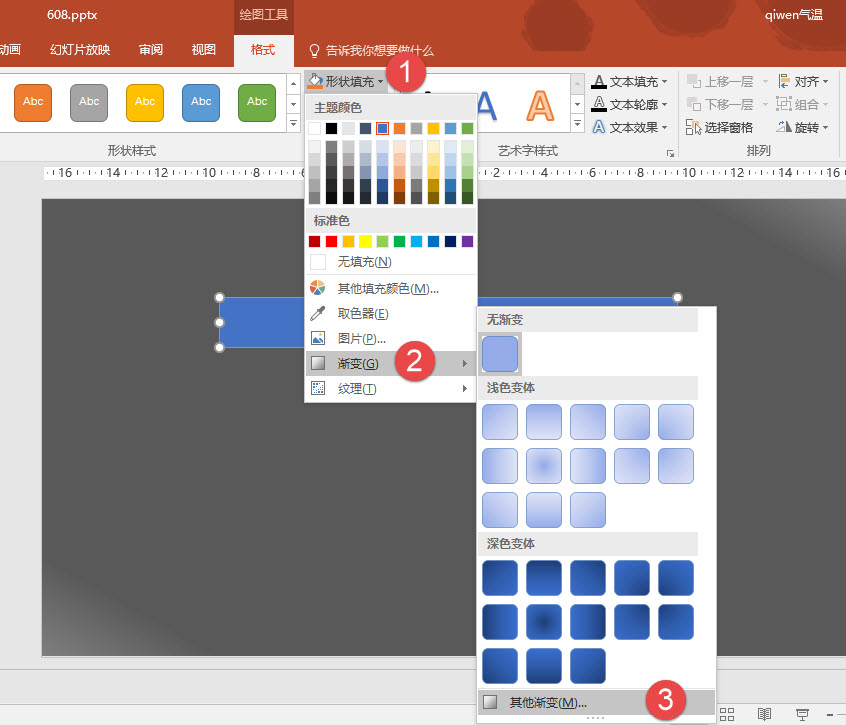The image size is (846, 725).
Task: Pick purple standard color
Action: tap(467, 241)
